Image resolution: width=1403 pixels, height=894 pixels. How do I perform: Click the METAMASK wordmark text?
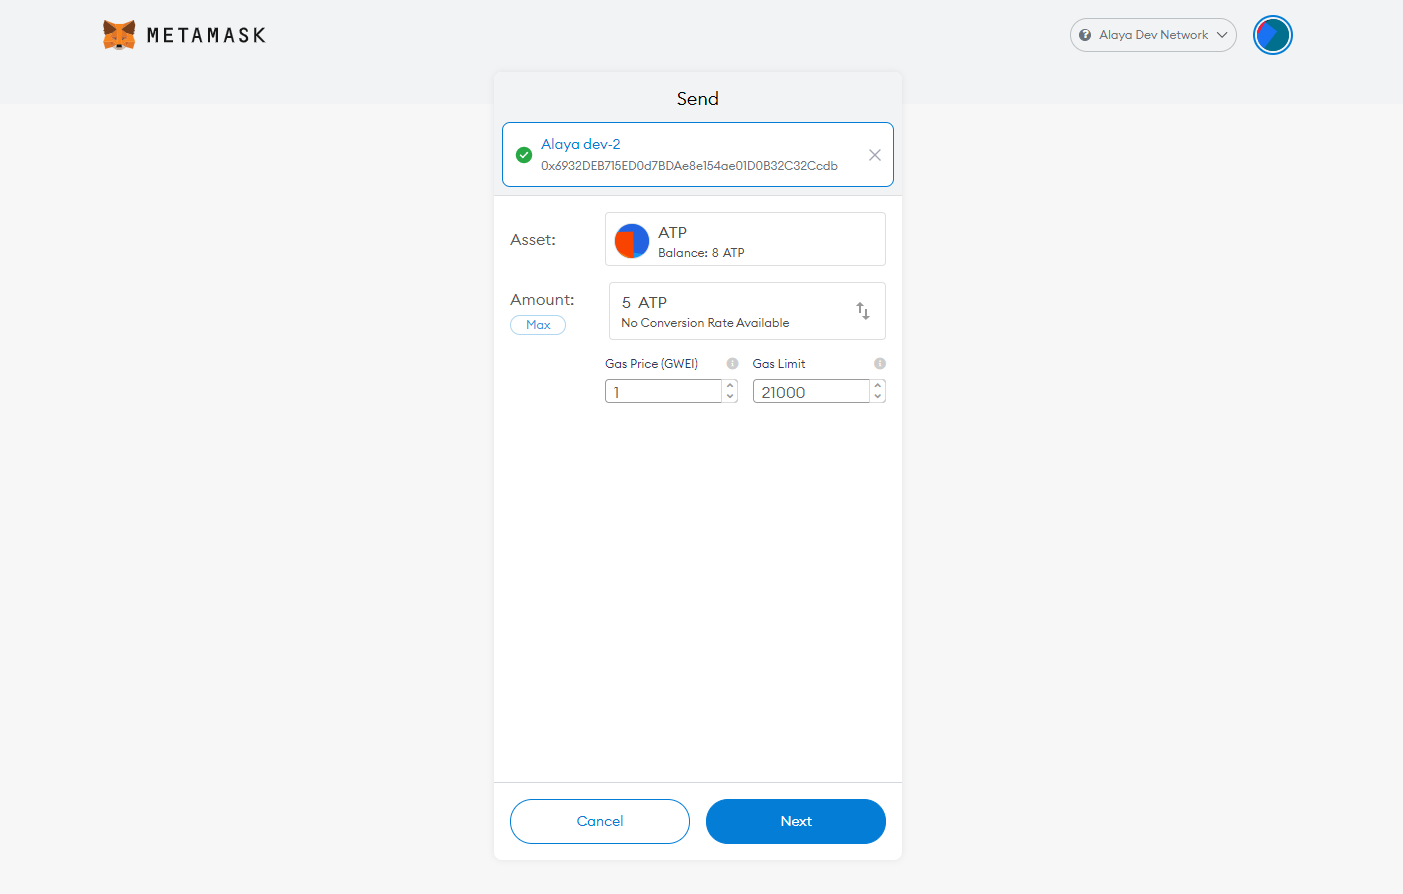point(207,35)
